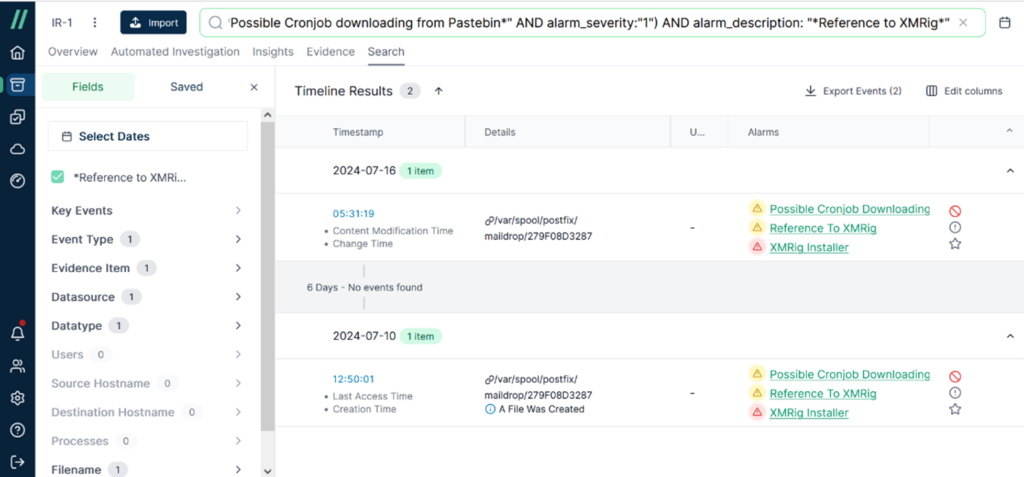This screenshot has height=477, width=1024.
Task: Open the Insights tab
Action: tap(273, 52)
